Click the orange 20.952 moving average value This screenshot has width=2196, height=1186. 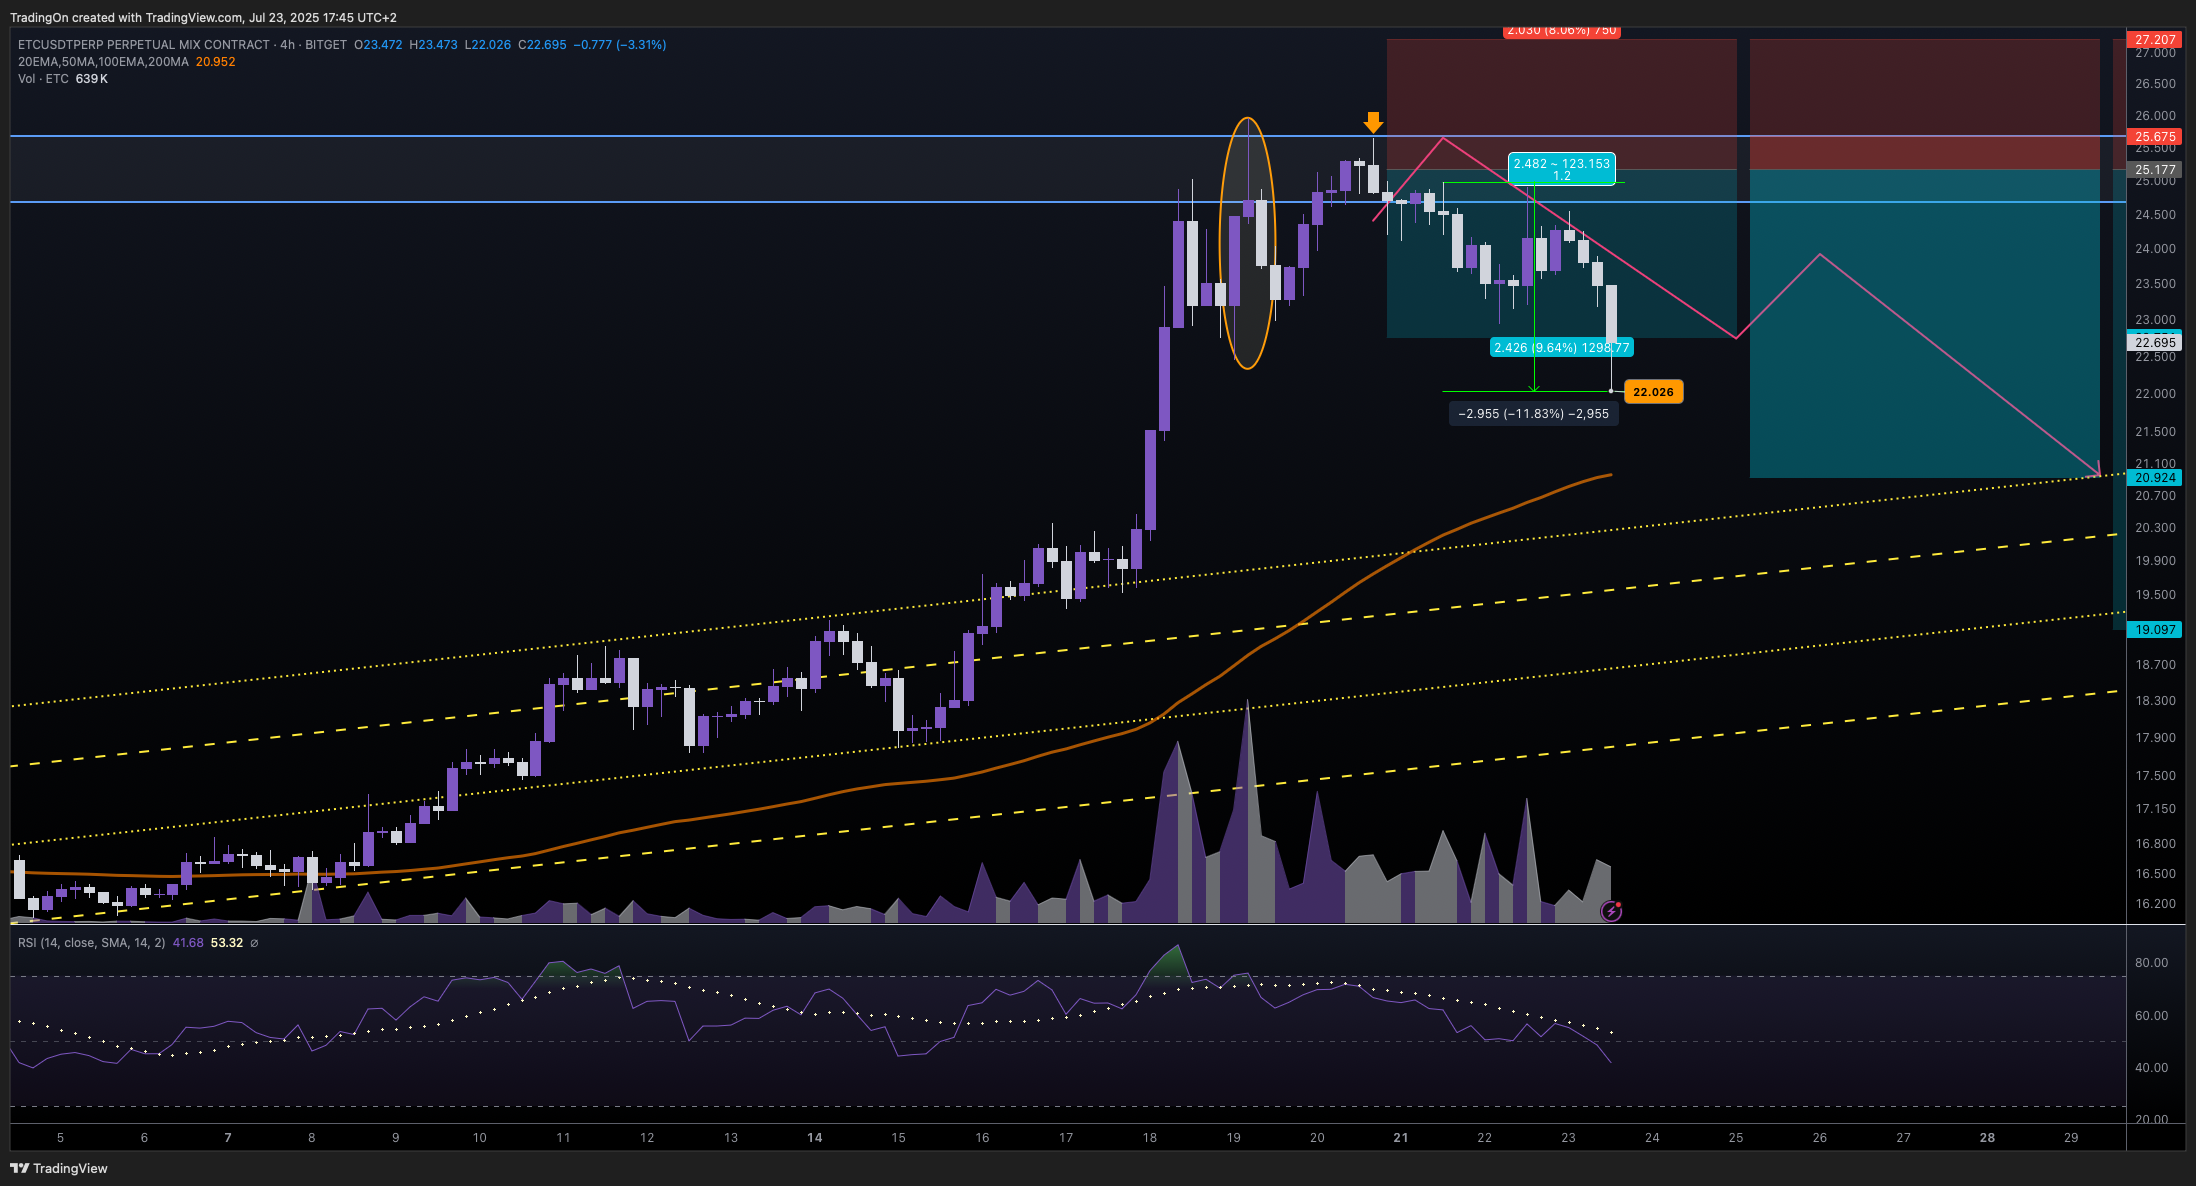click(x=215, y=62)
